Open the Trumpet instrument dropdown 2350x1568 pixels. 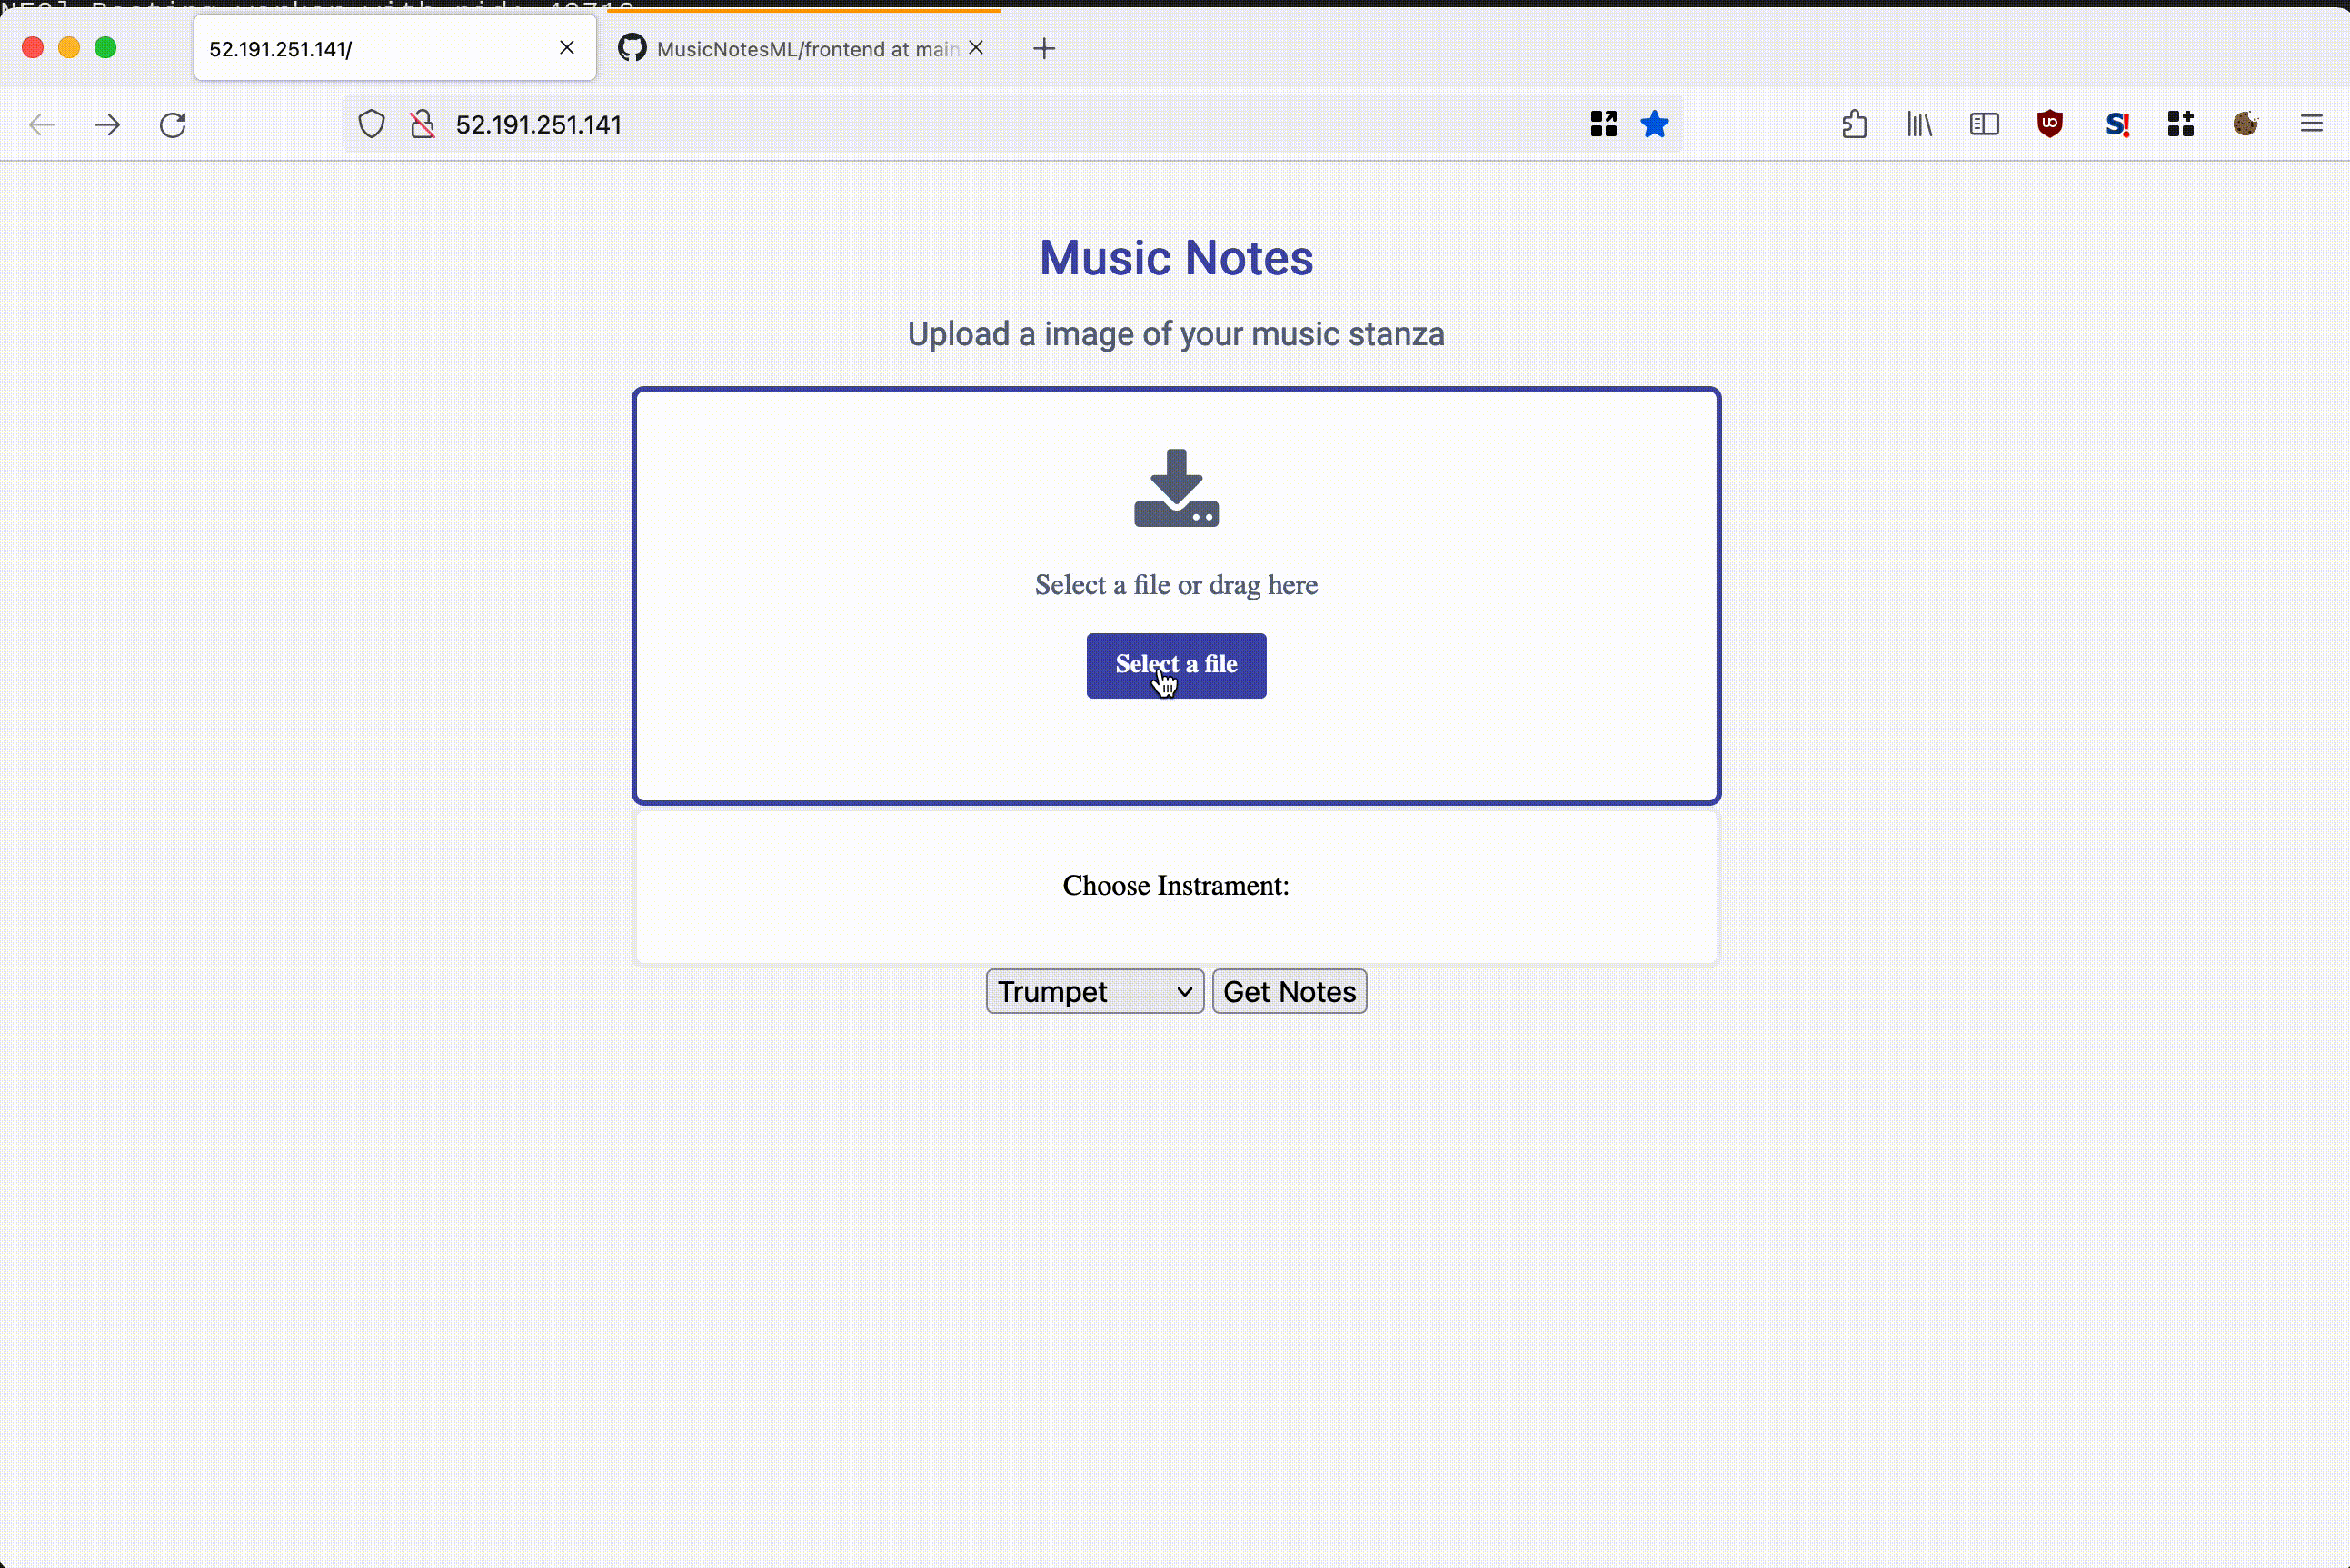(x=1094, y=991)
